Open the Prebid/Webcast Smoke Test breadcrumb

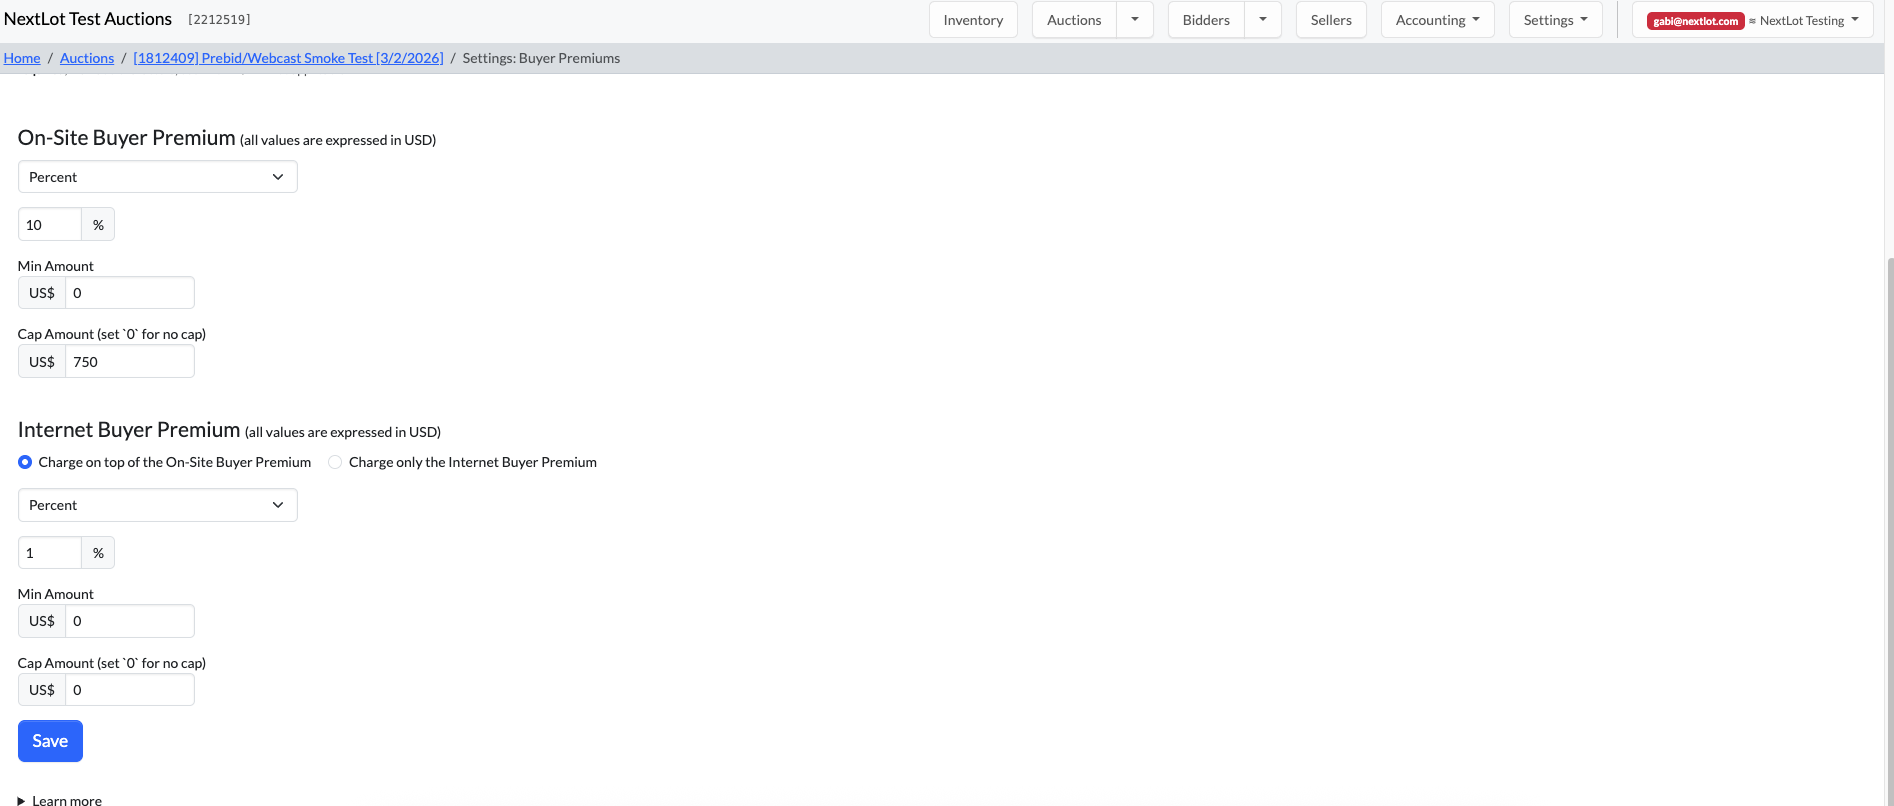point(288,58)
